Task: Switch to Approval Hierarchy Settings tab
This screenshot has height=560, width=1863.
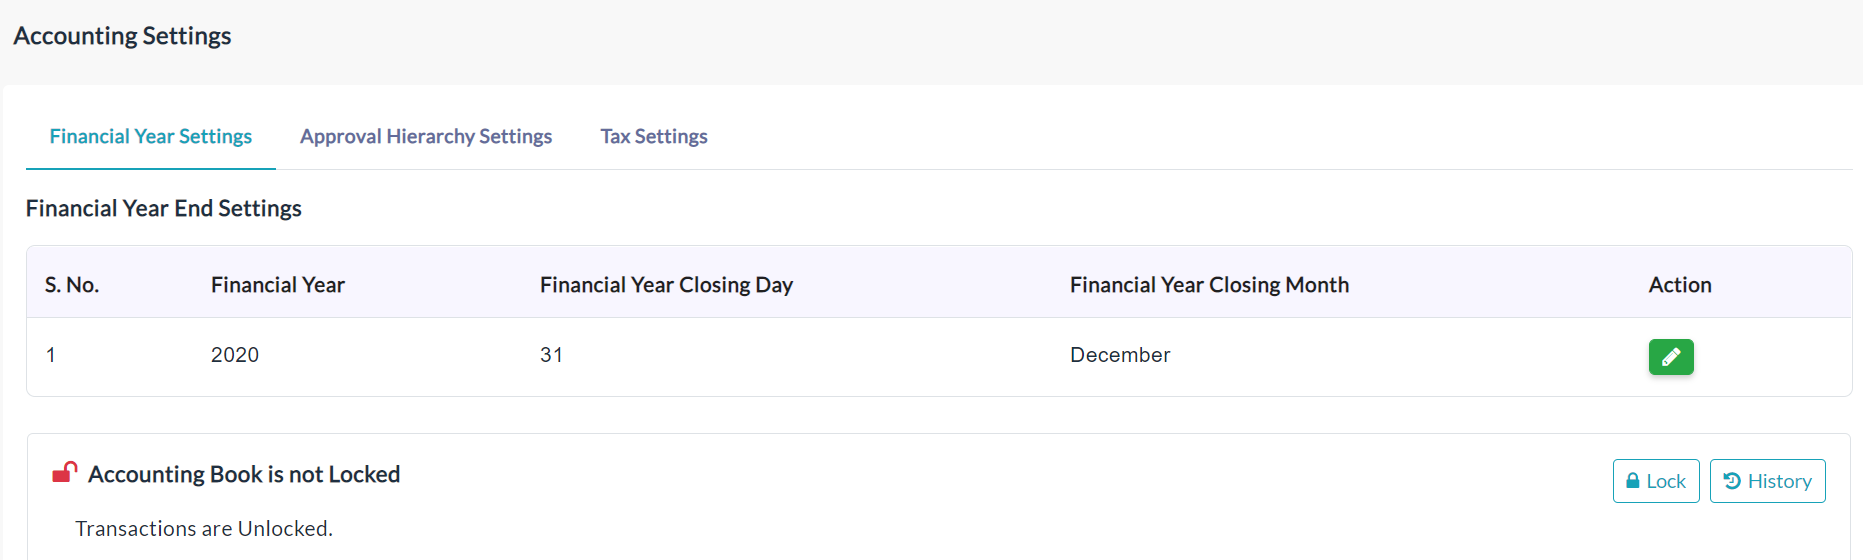Action: (426, 136)
